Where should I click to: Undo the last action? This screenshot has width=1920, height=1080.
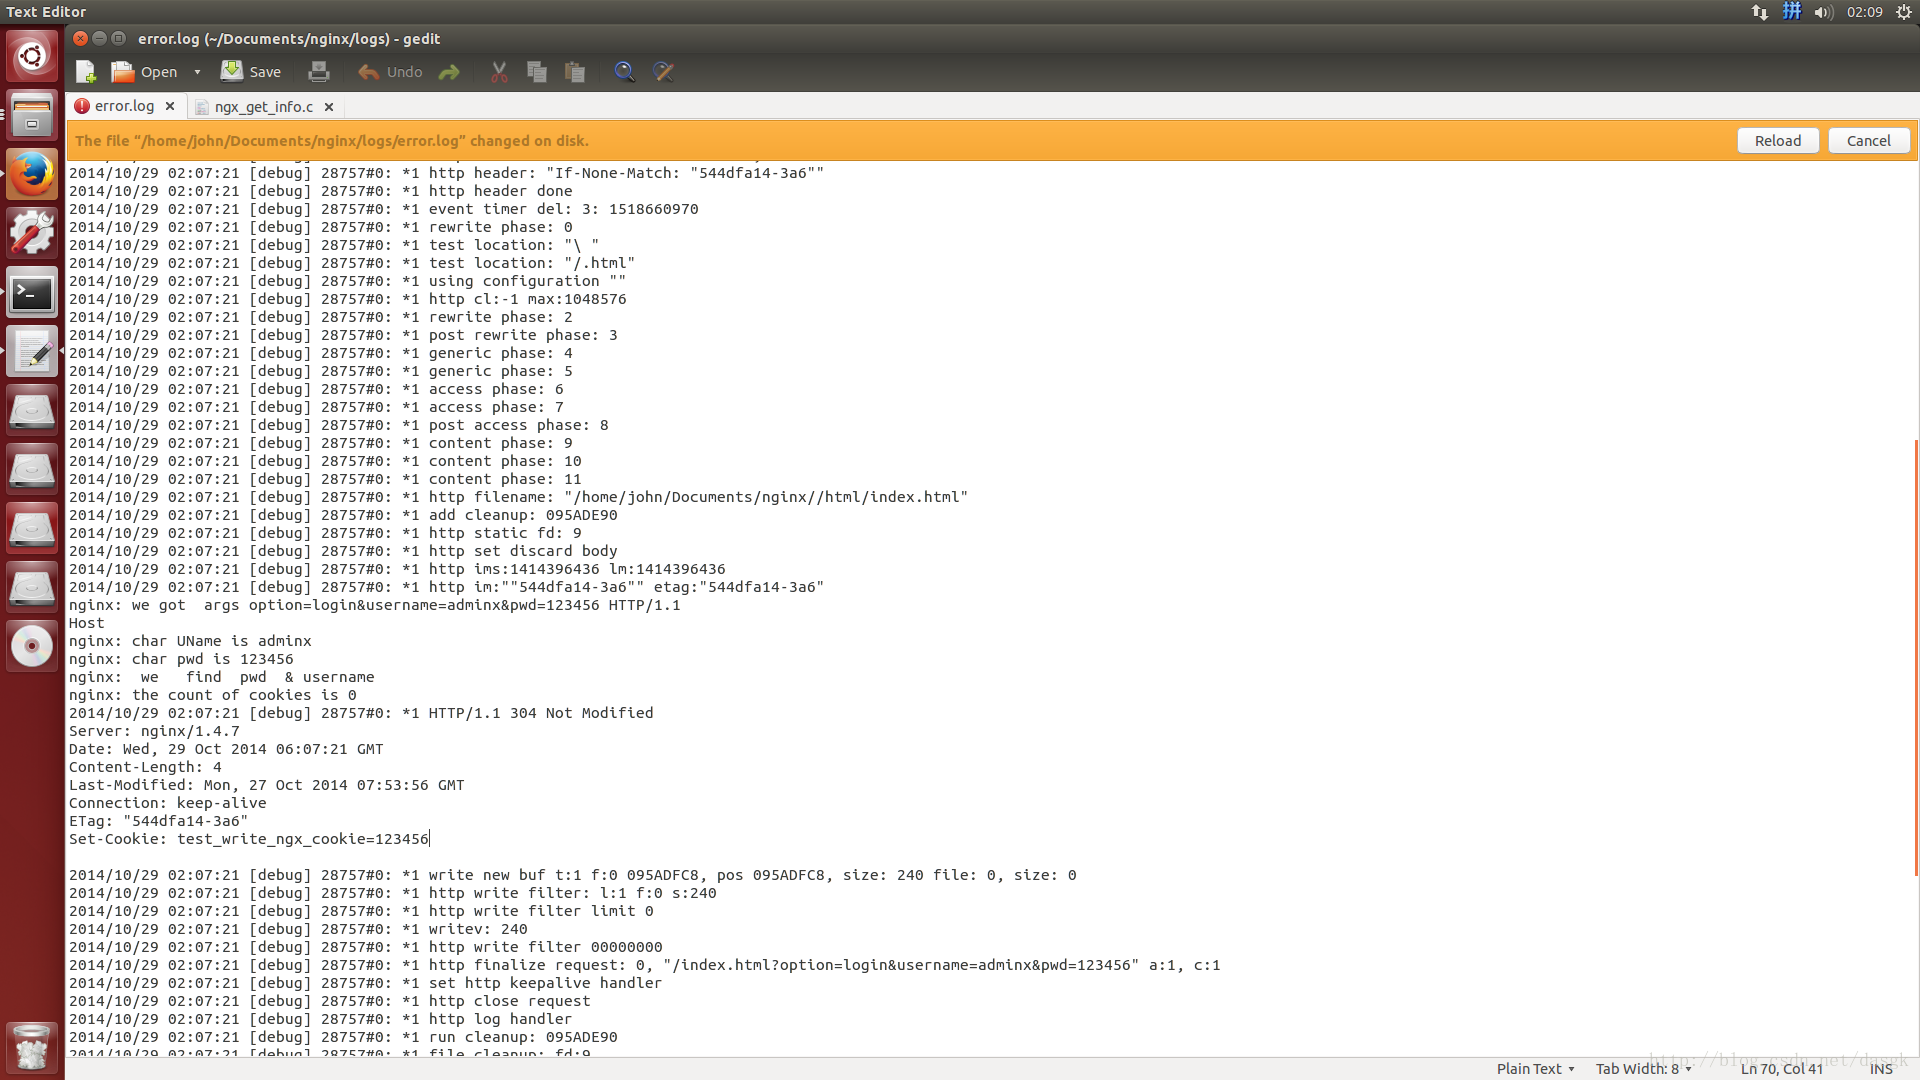390,72
